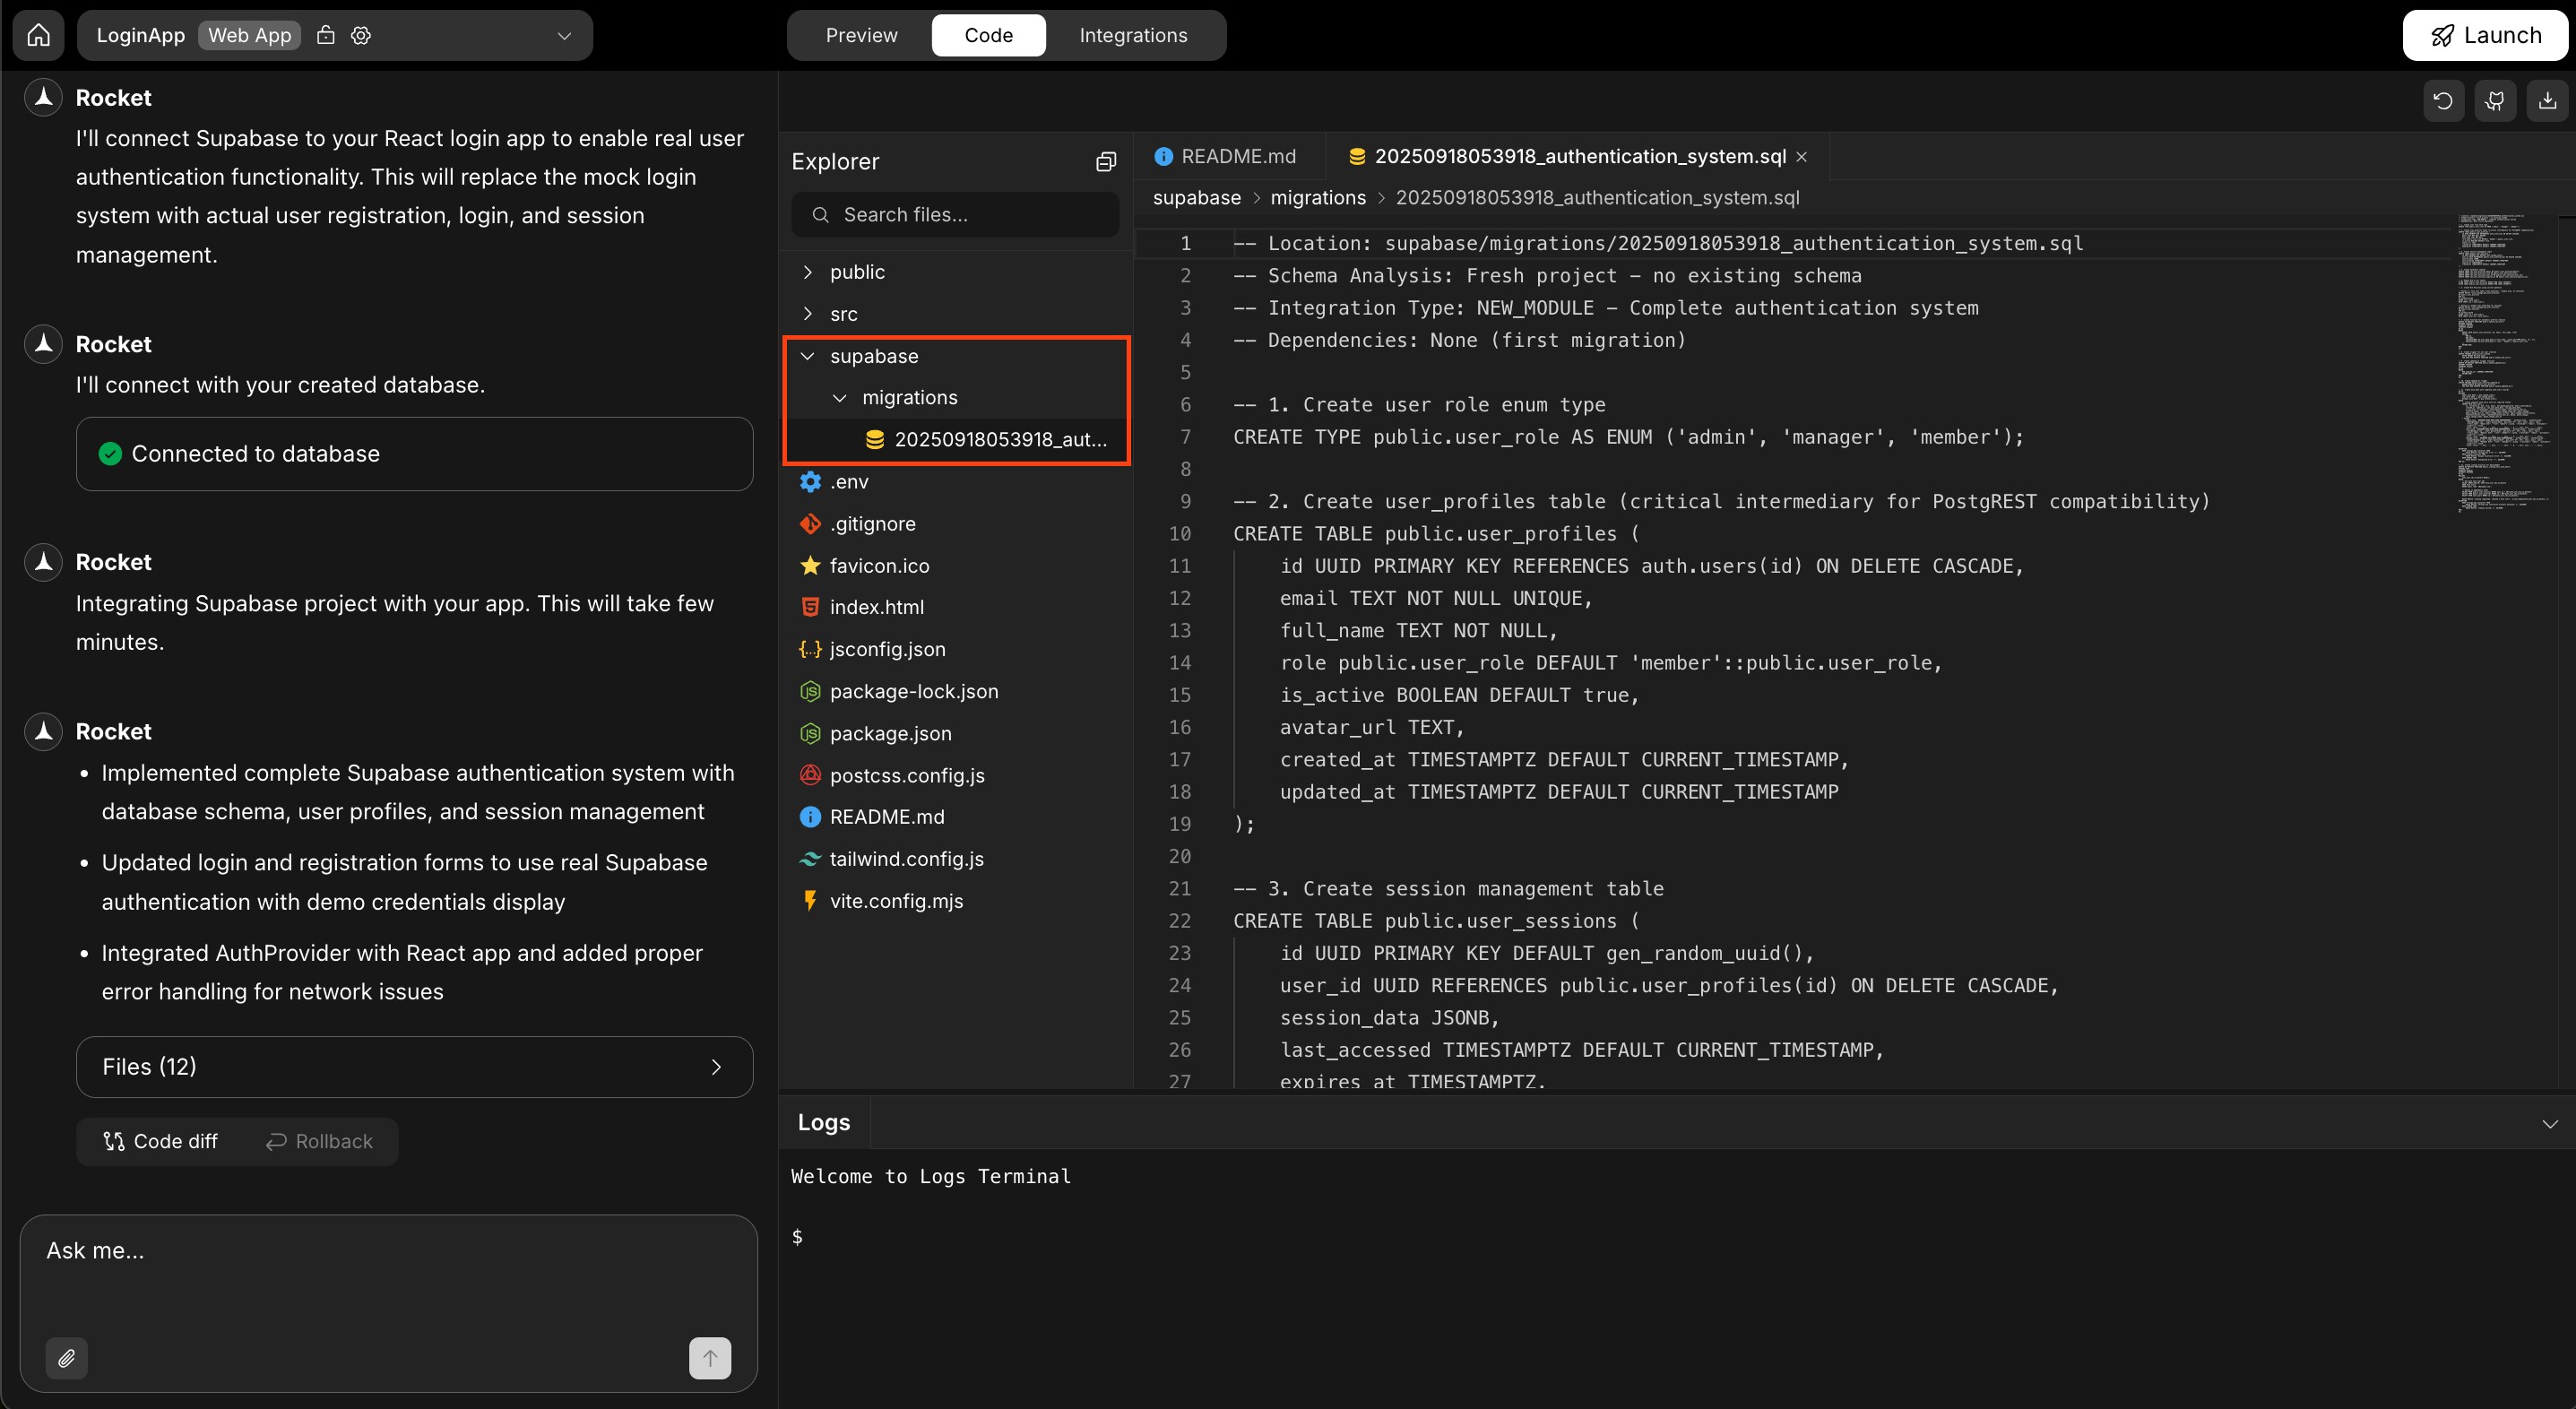Expand the public folder in Explorer
Image resolution: width=2576 pixels, height=1409 pixels.
coord(807,271)
